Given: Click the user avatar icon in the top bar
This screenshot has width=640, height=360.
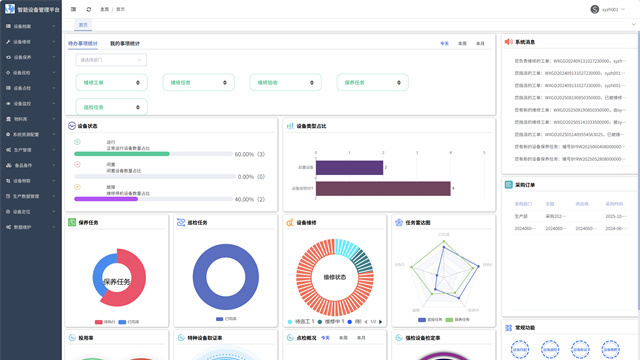Looking at the screenshot, I should [595, 9].
